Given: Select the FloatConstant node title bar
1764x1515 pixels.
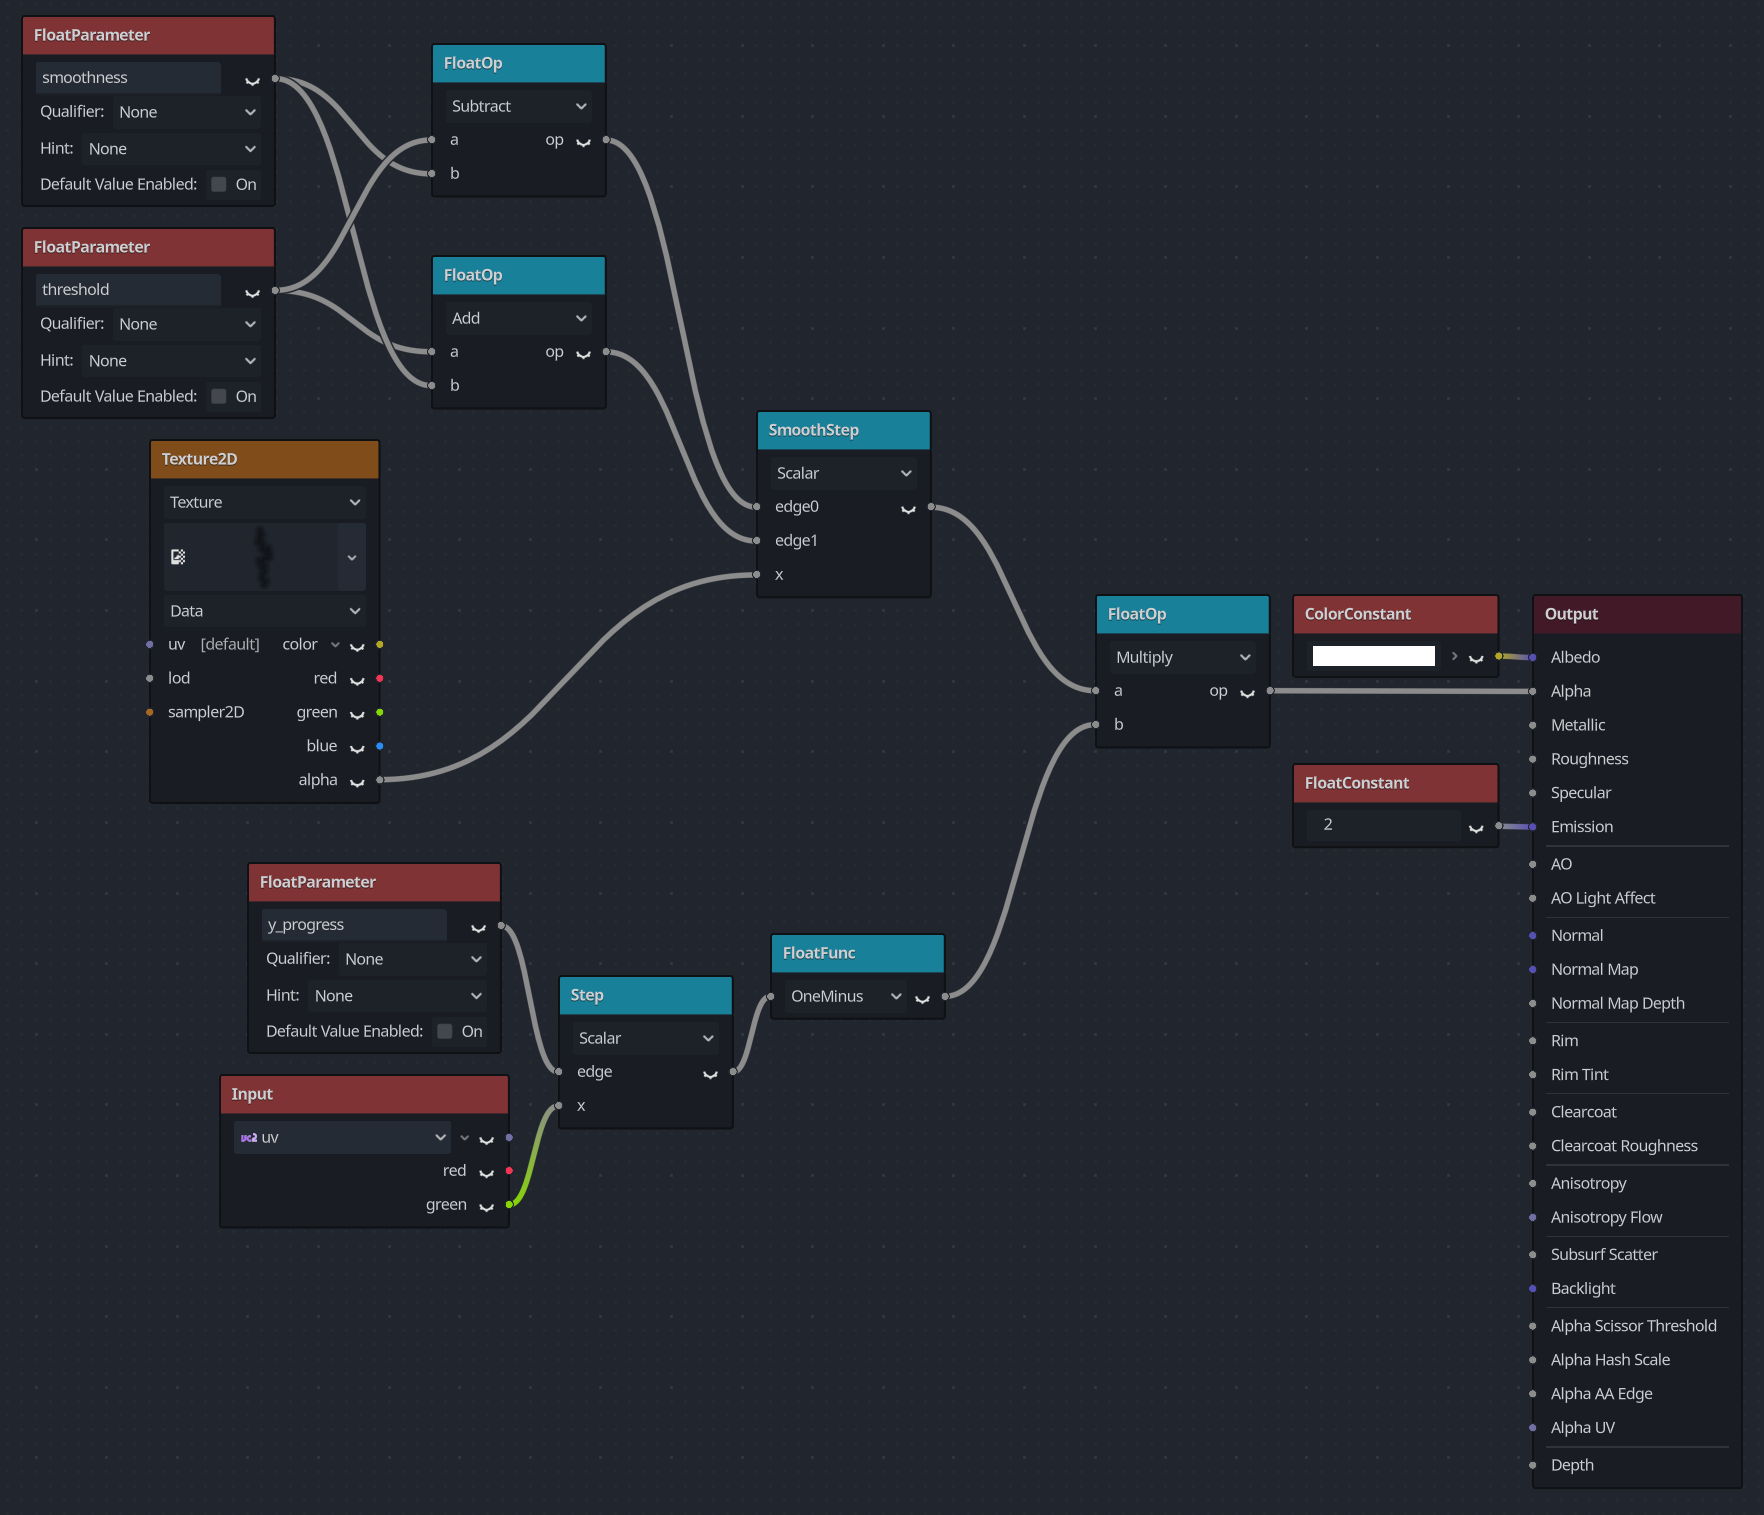Looking at the screenshot, I should tap(1395, 783).
